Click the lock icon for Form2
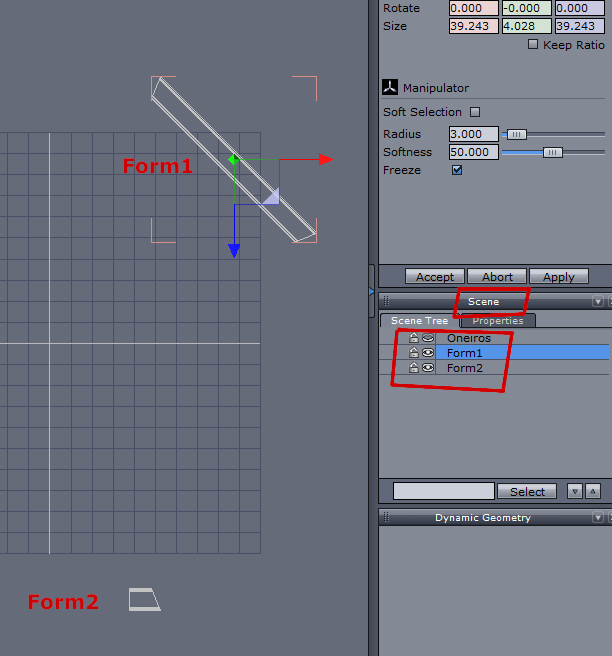The height and width of the screenshot is (656, 612). 414,368
